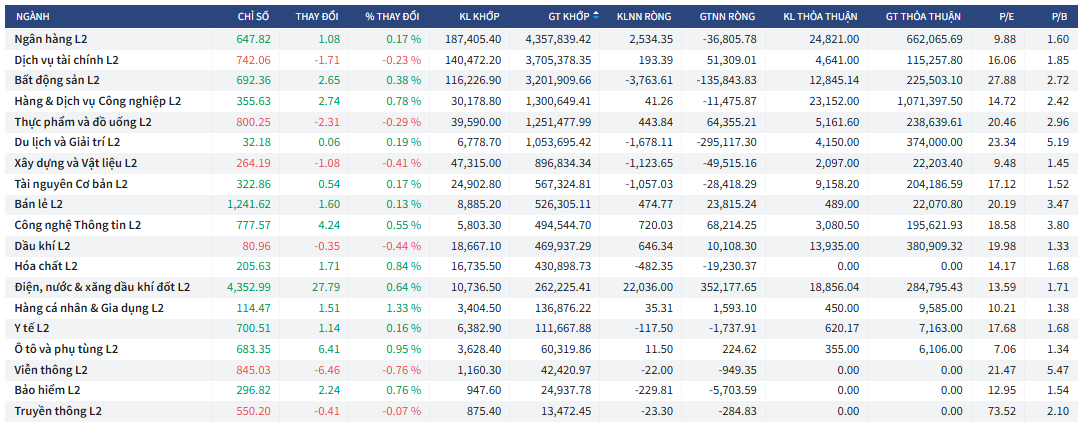
Task: Open the Ngân hàng L2 sector
Action: [x=57, y=39]
